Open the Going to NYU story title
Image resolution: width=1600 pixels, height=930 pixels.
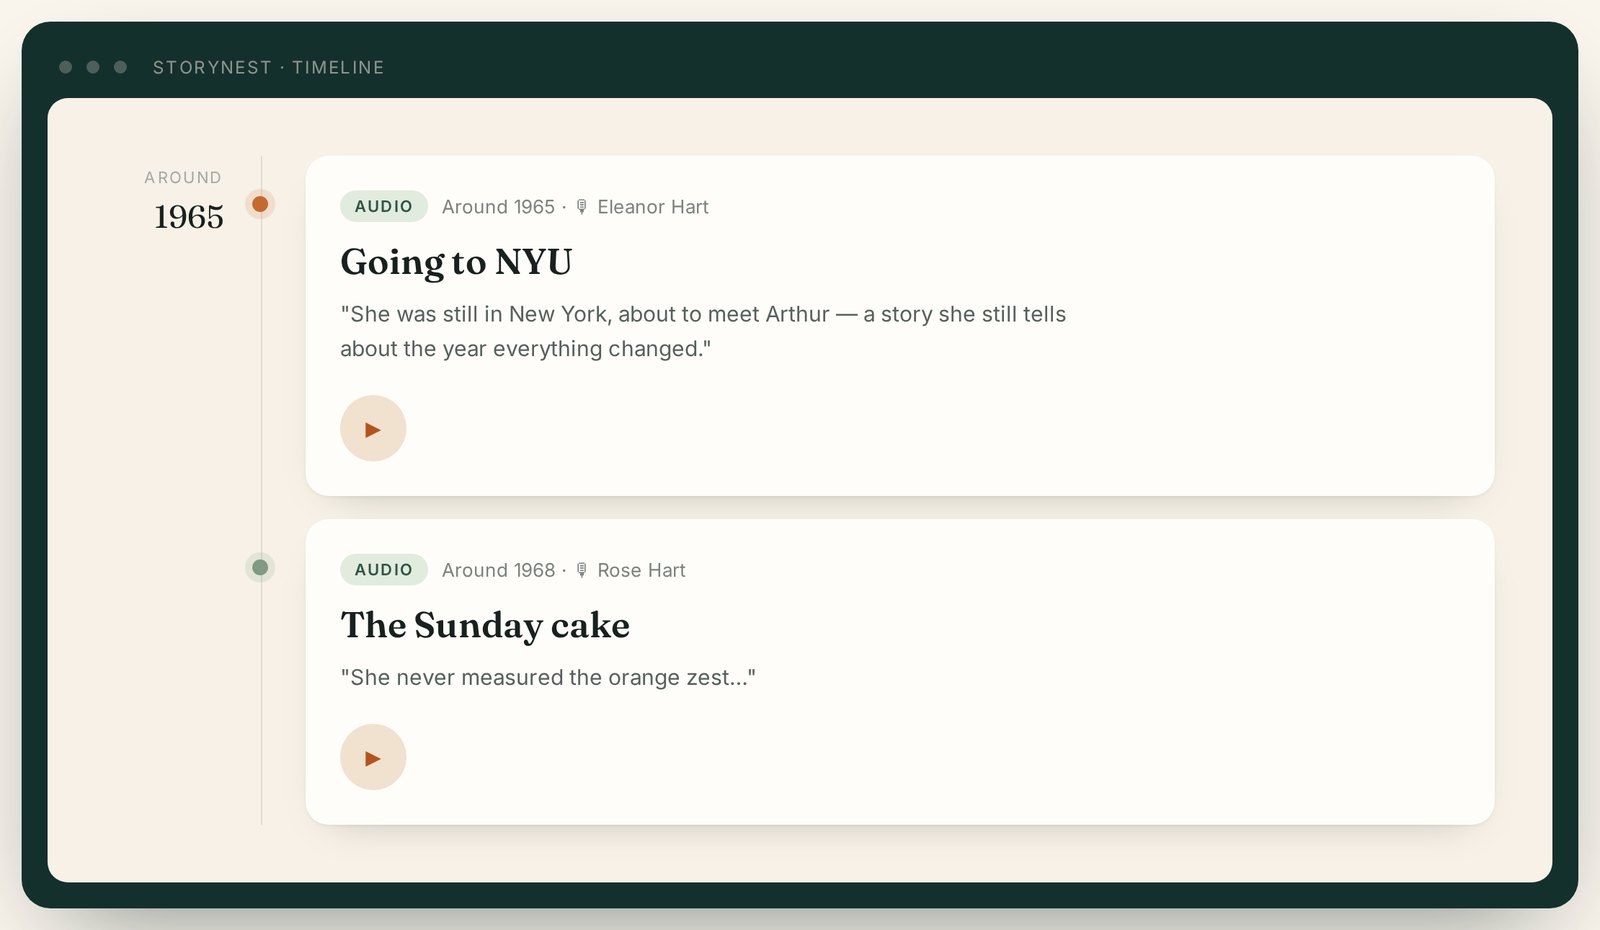[456, 262]
